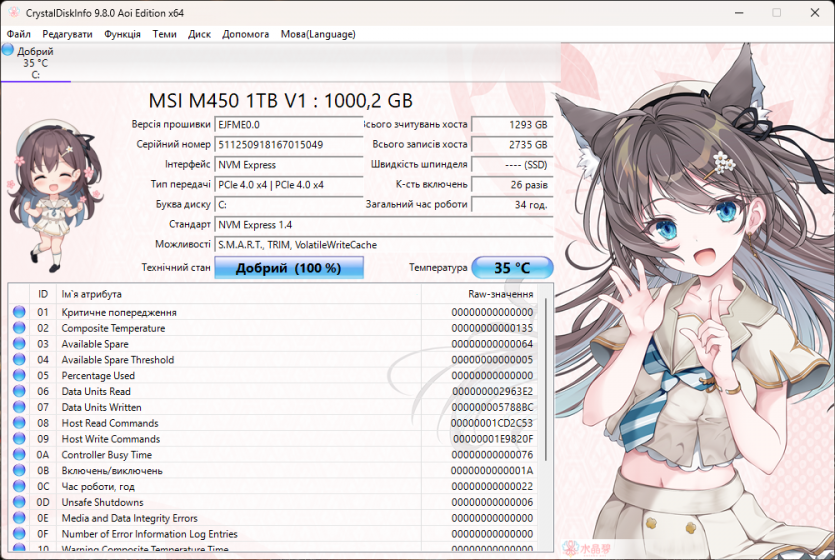Click the CrystalDiskInfo app icon in title bar
835x560 pixels.
pos(11,12)
